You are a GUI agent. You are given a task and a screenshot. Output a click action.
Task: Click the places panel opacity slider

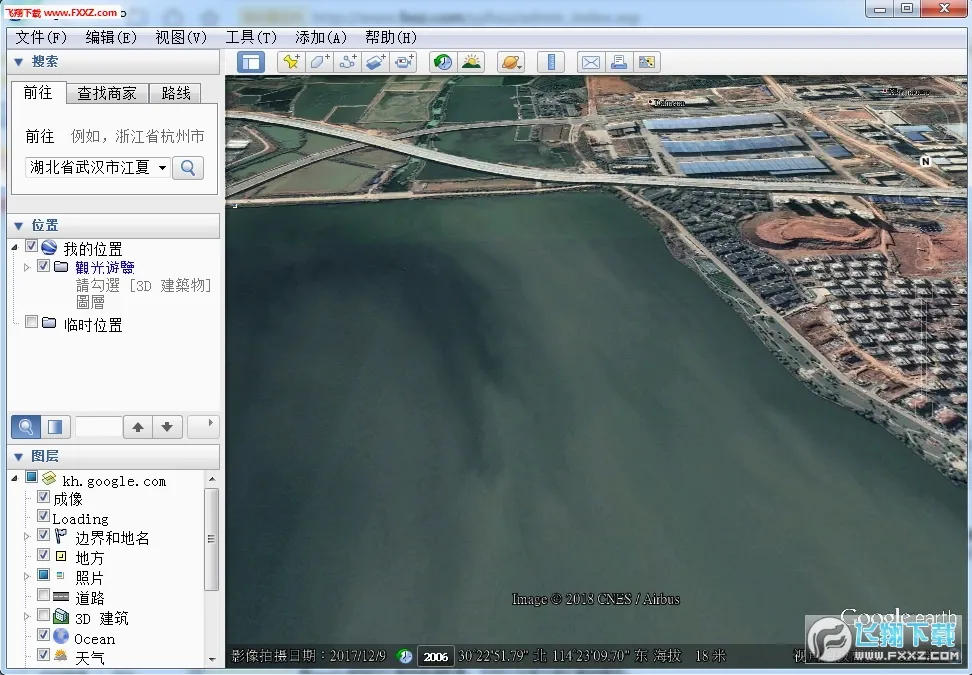tap(99, 427)
